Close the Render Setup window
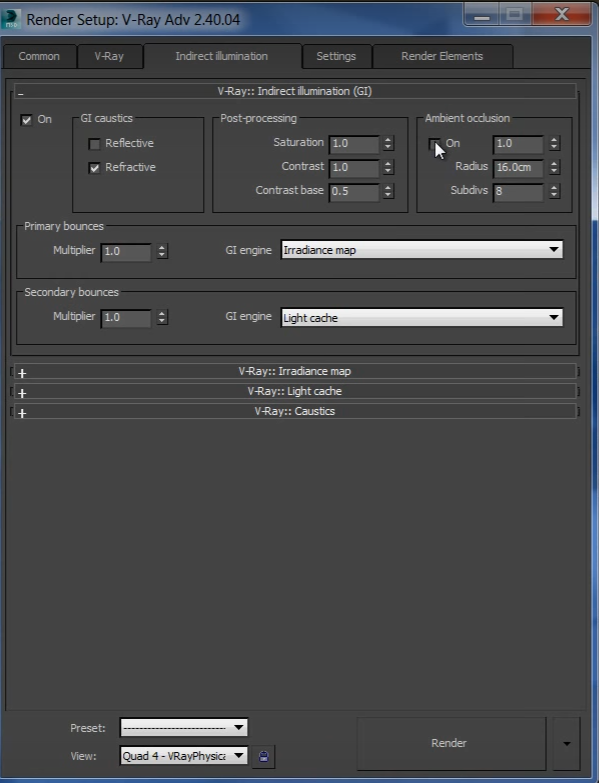Image resolution: width=599 pixels, height=783 pixels. [562, 14]
